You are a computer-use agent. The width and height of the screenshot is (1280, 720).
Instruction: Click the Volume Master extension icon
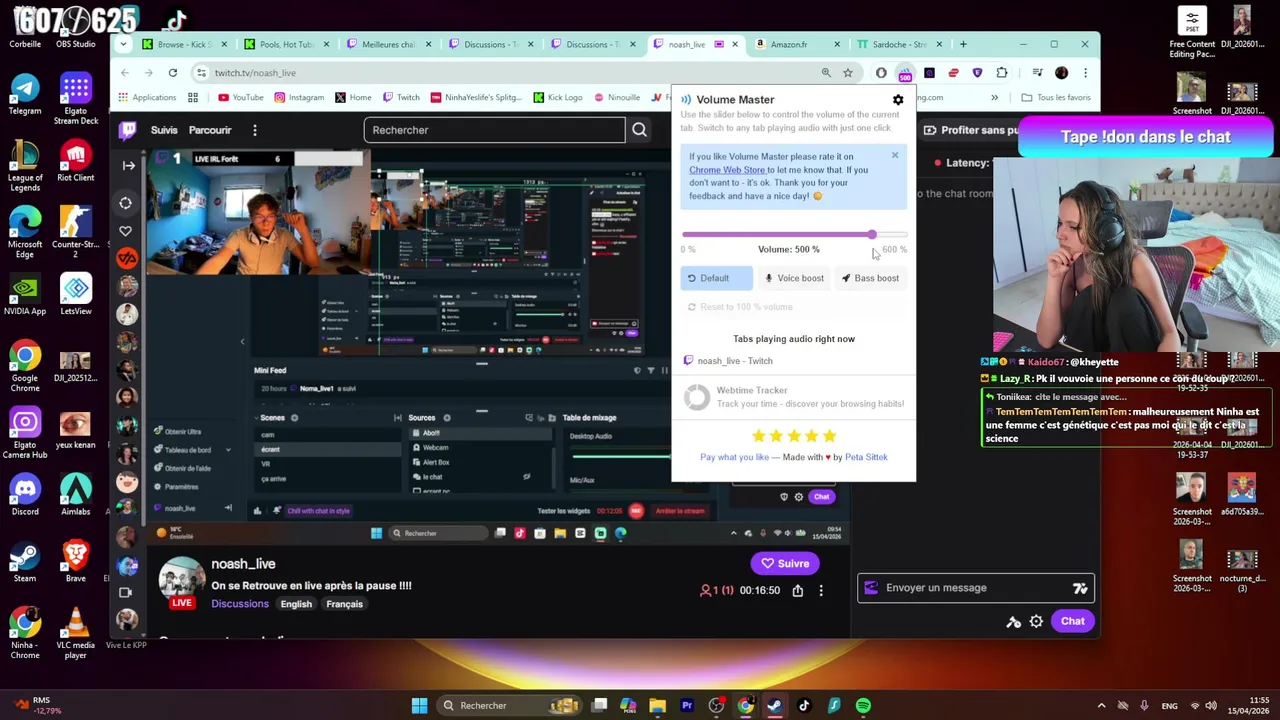coord(905,73)
